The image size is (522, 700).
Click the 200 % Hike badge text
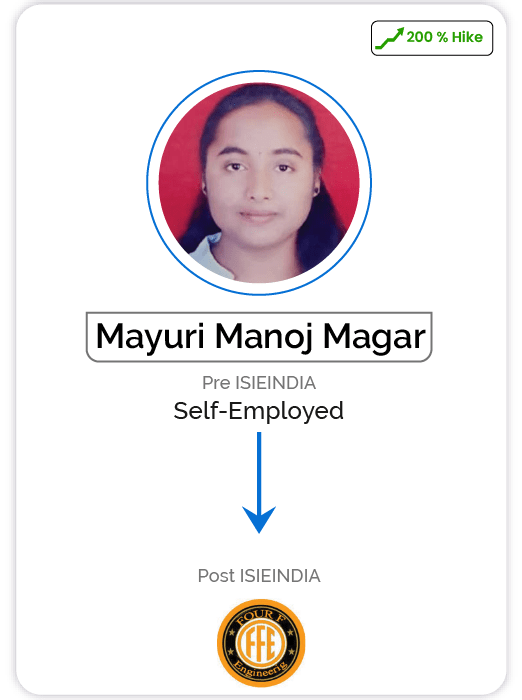pos(444,37)
